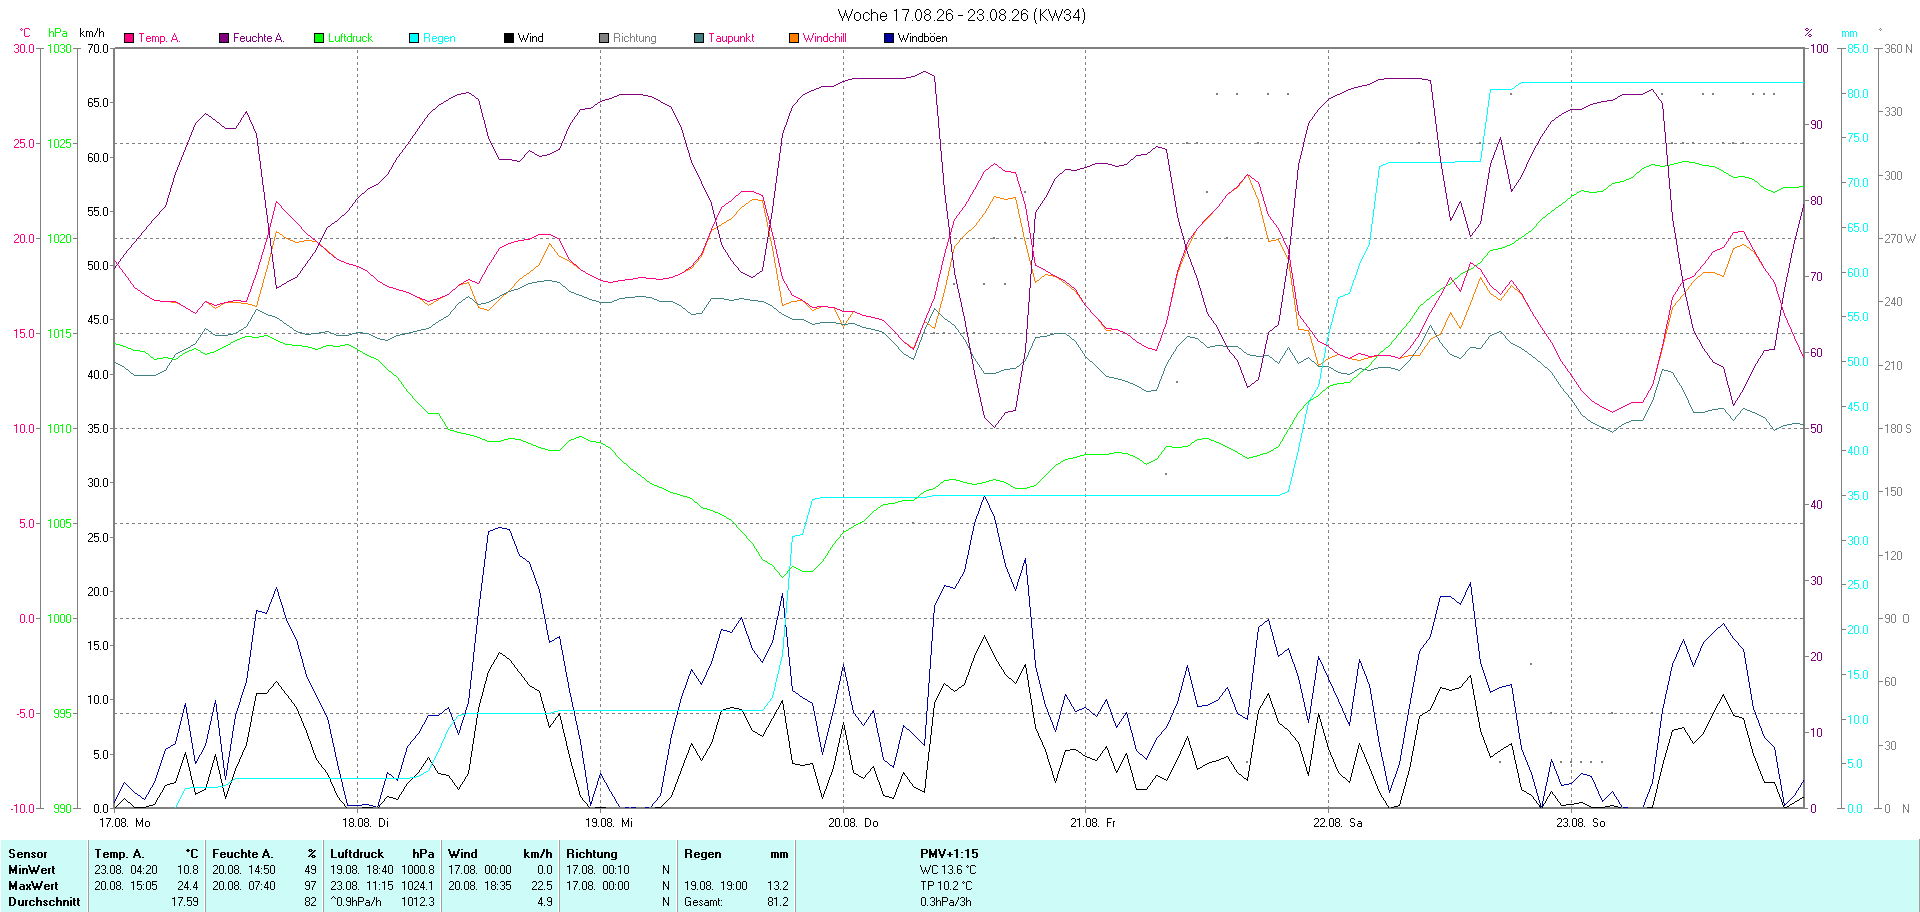Click the gray Richtung legend swatch

tap(604, 38)
